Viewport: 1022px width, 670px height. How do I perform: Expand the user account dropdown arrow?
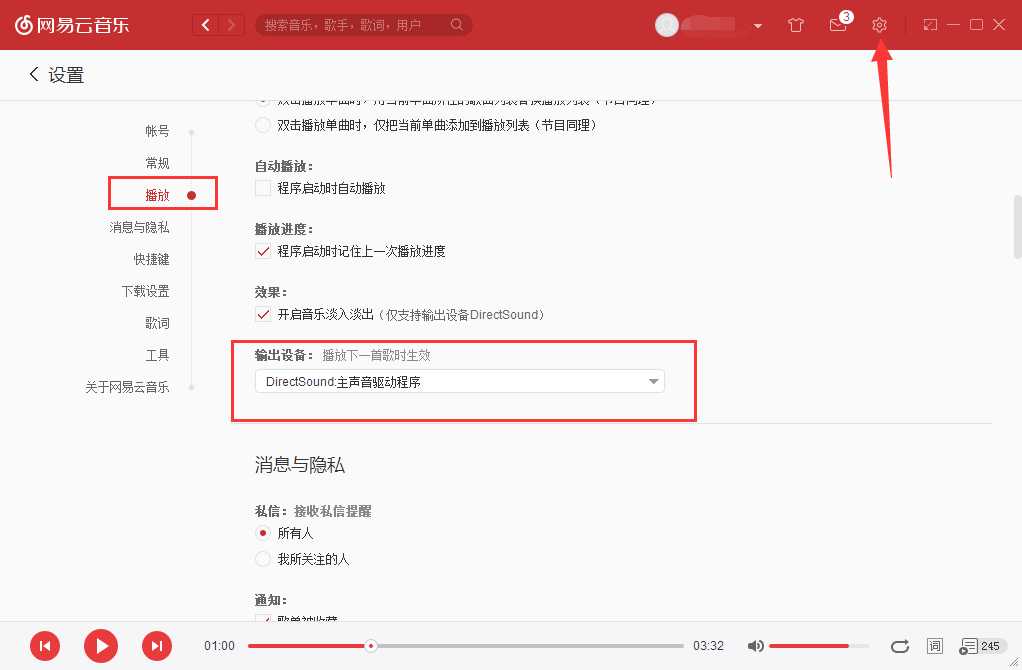pos(758,25)
